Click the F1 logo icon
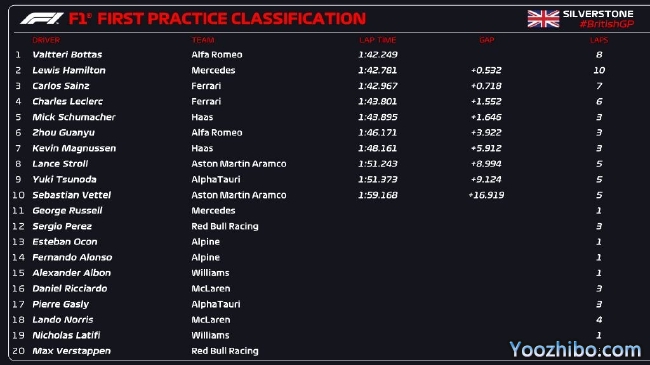 [42, 18]
